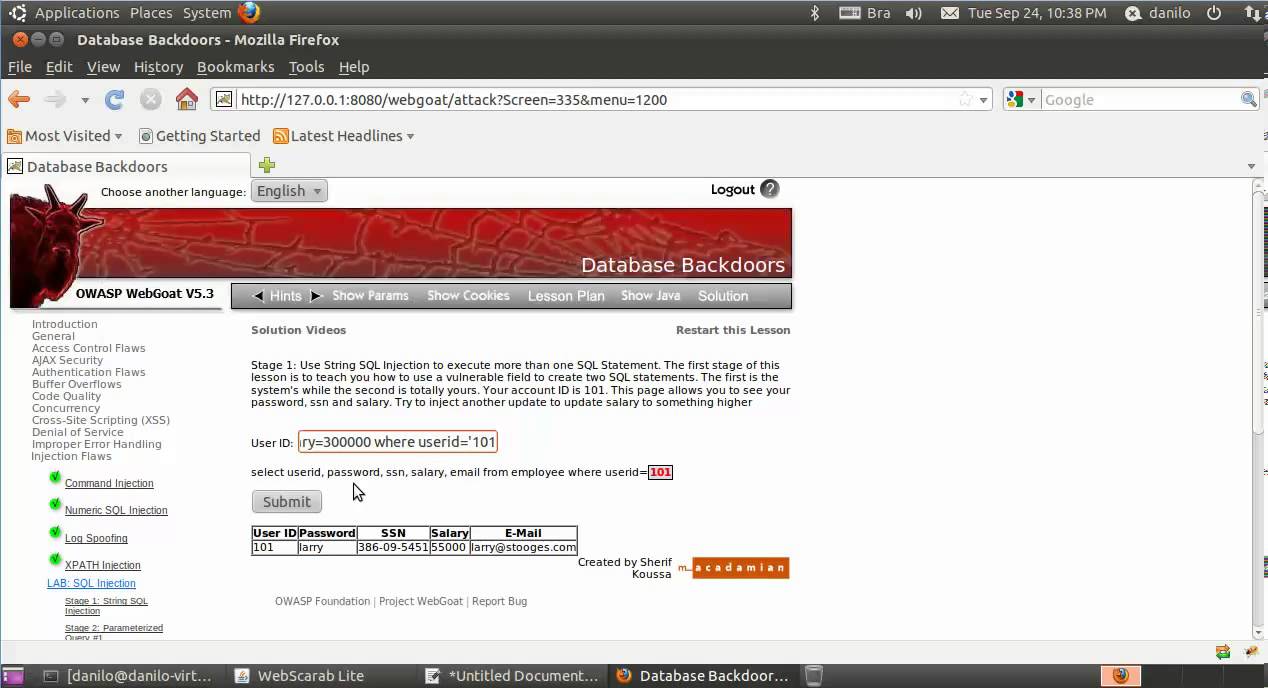Click the show desktop icon in bottom panel
The width and height of the screenshot is (1268, 688).
[x=13, y=676]
